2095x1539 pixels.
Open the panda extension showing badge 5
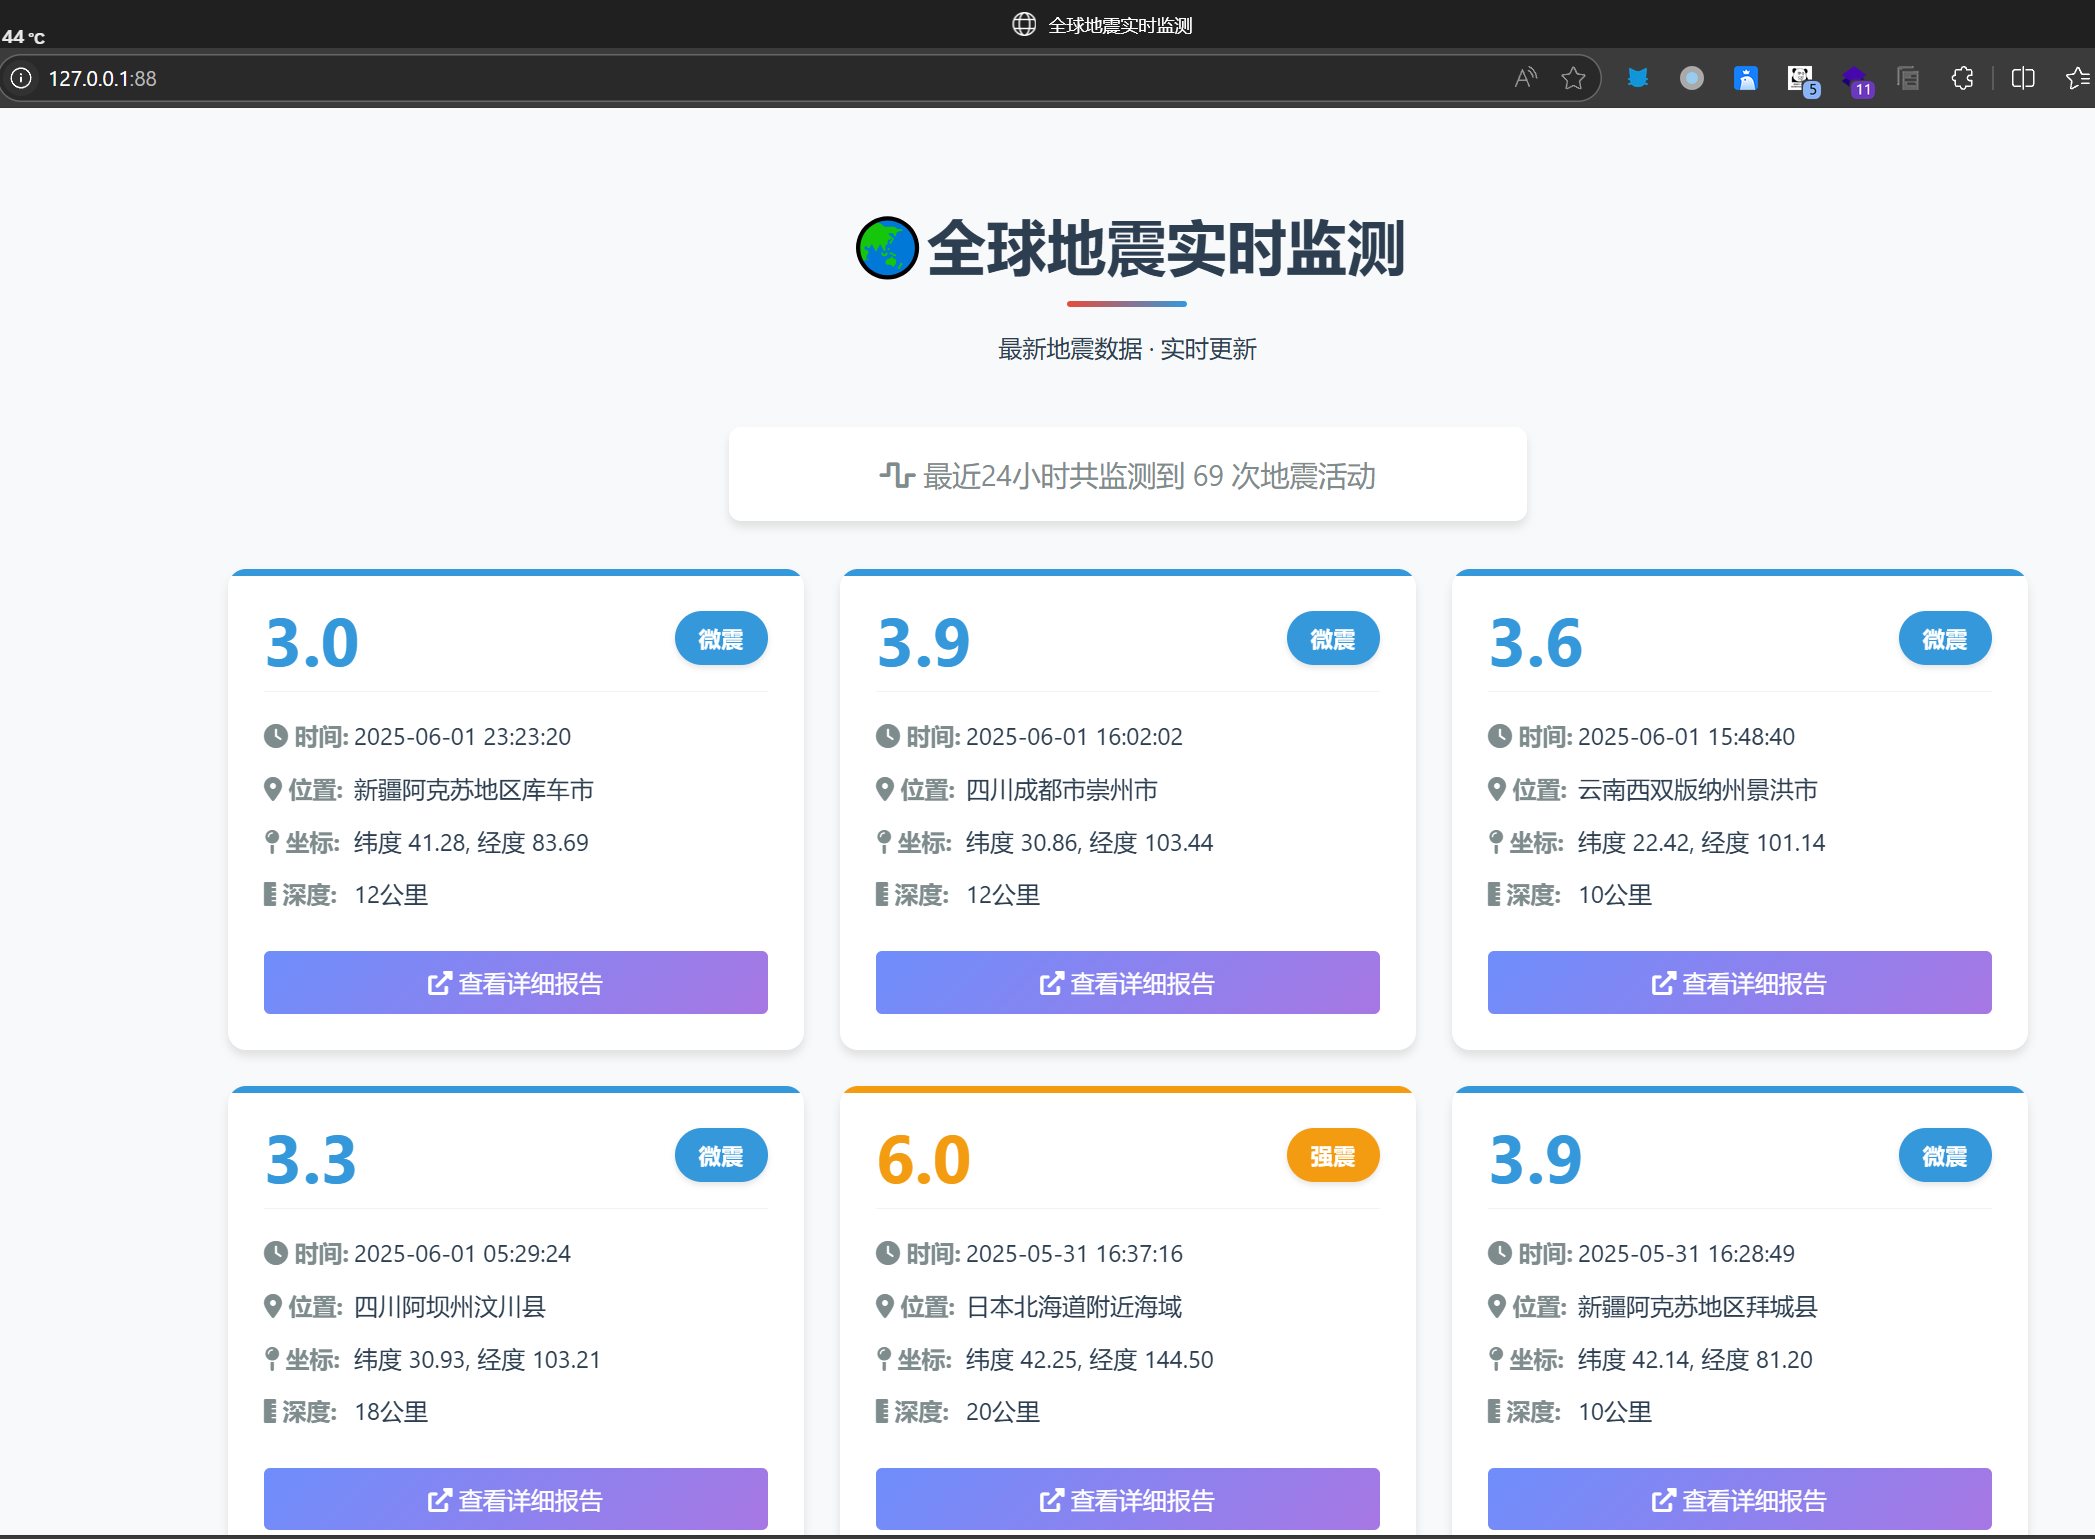1801,78
